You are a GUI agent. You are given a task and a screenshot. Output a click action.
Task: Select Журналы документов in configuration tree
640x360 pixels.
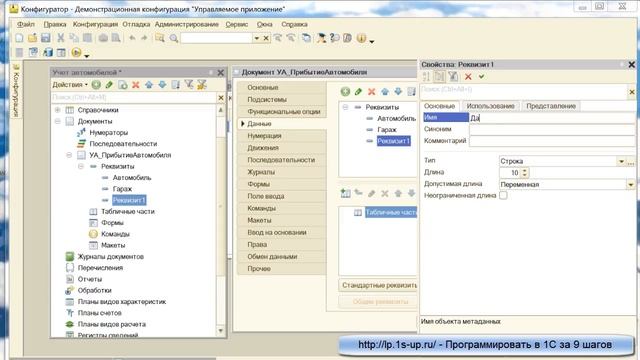coord(111,256)
